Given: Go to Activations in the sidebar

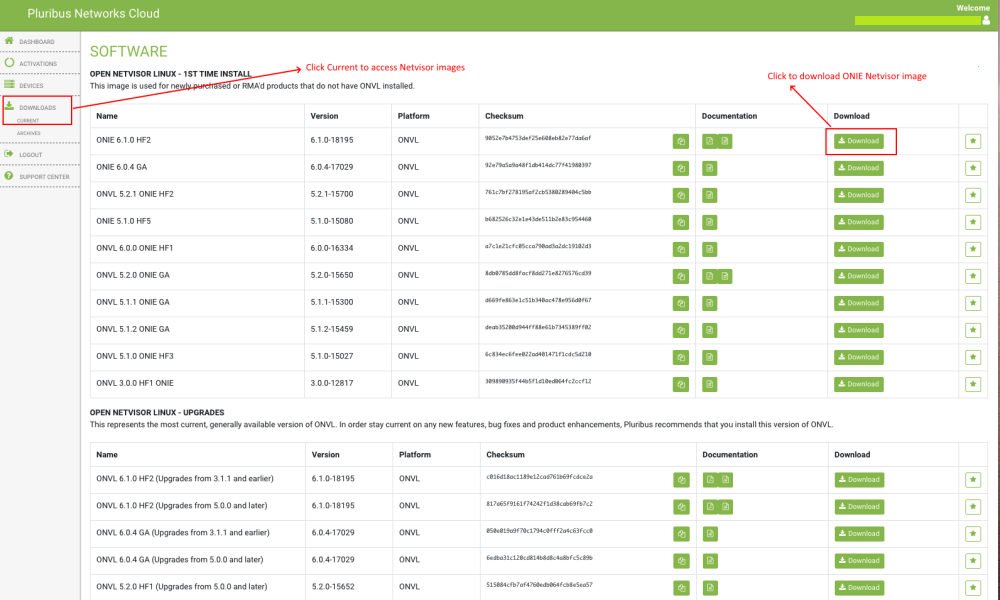Looking at the screenshot, I should click(40, 63).
